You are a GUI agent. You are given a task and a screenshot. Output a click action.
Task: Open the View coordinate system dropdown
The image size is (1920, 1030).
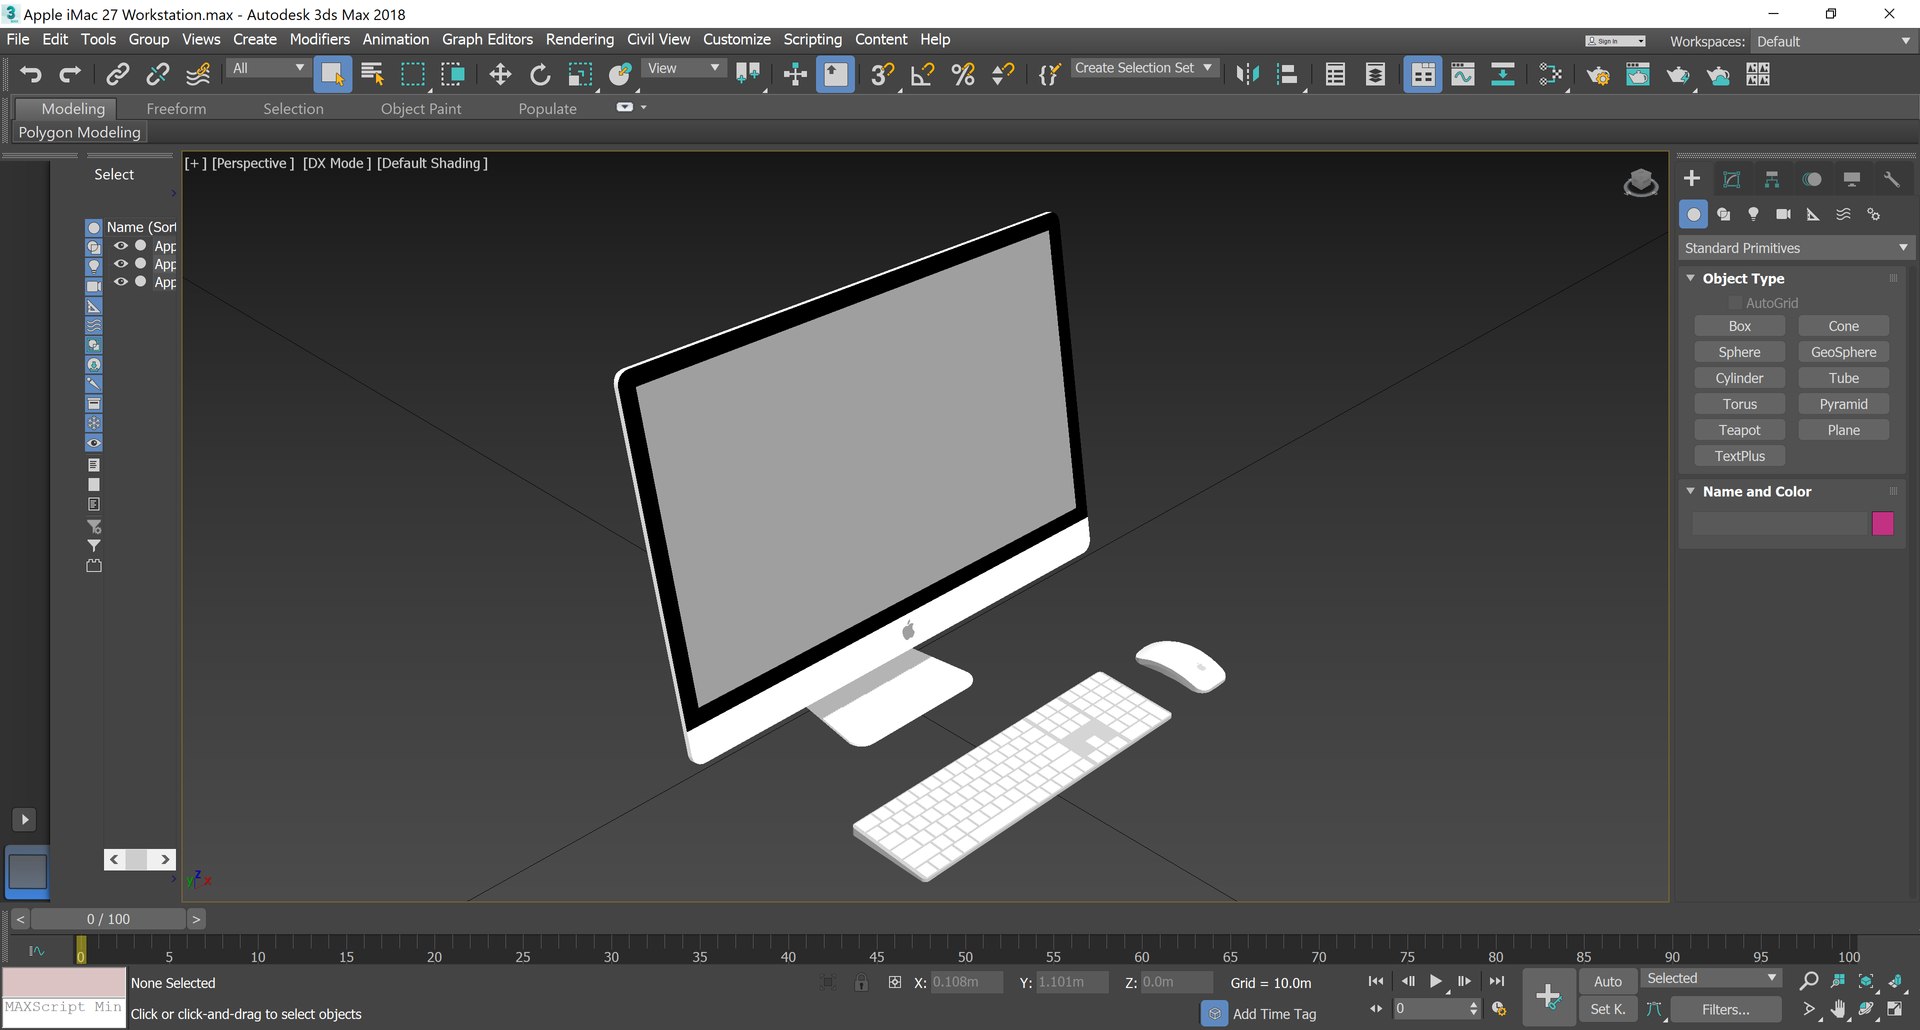point(684,68)
